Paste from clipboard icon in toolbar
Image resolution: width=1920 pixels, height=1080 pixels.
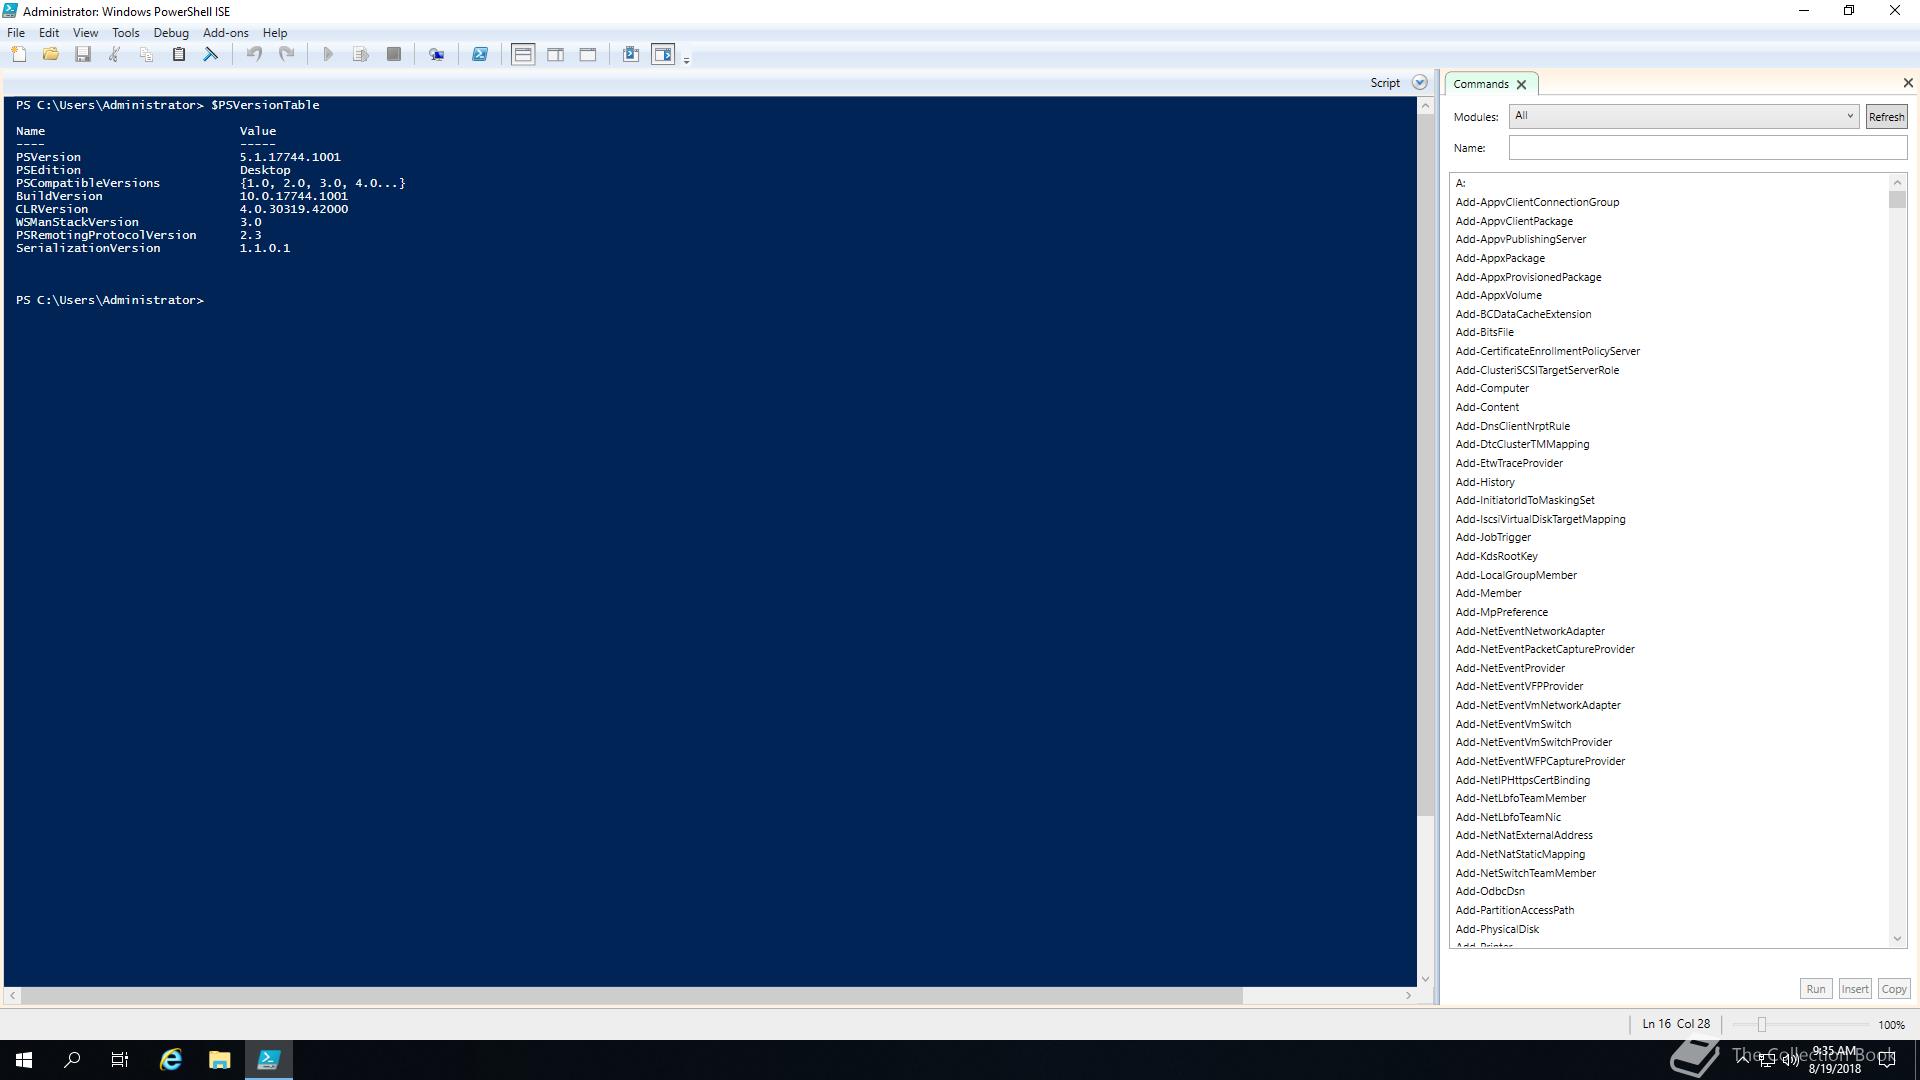(x=179, y=55)
